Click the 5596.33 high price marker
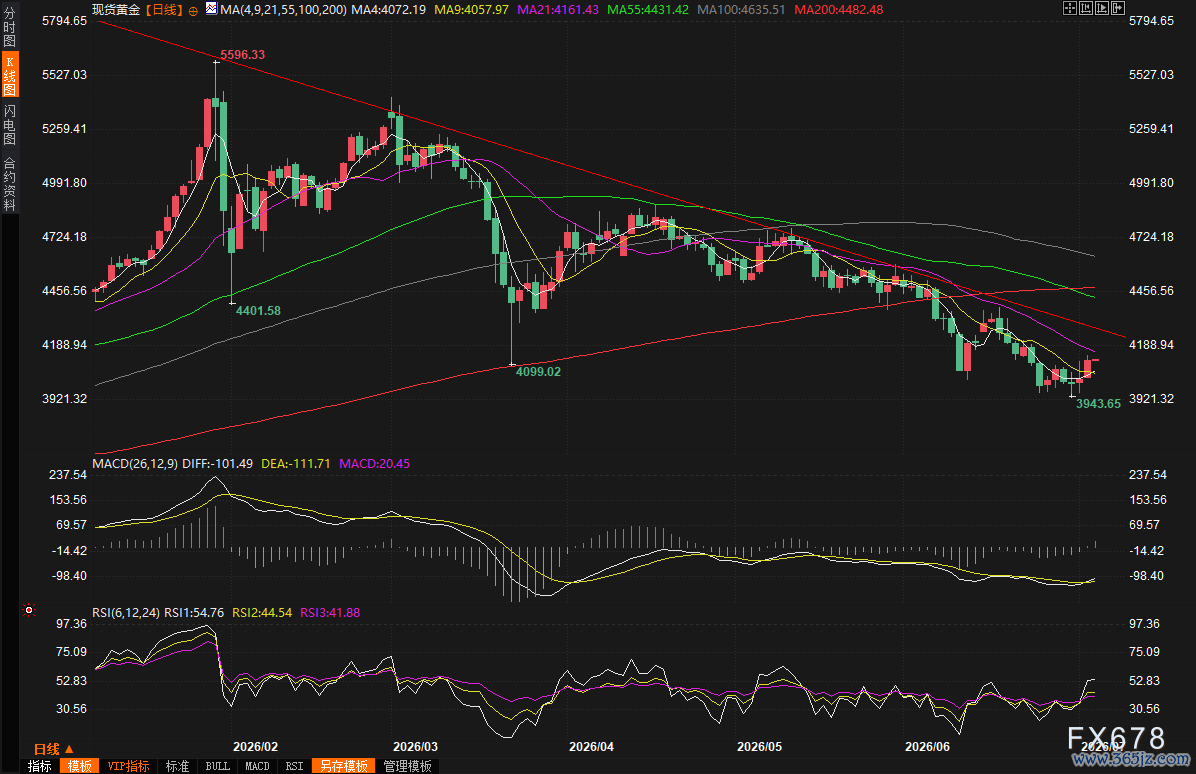The image size is (1196, 774). point(243,55)
